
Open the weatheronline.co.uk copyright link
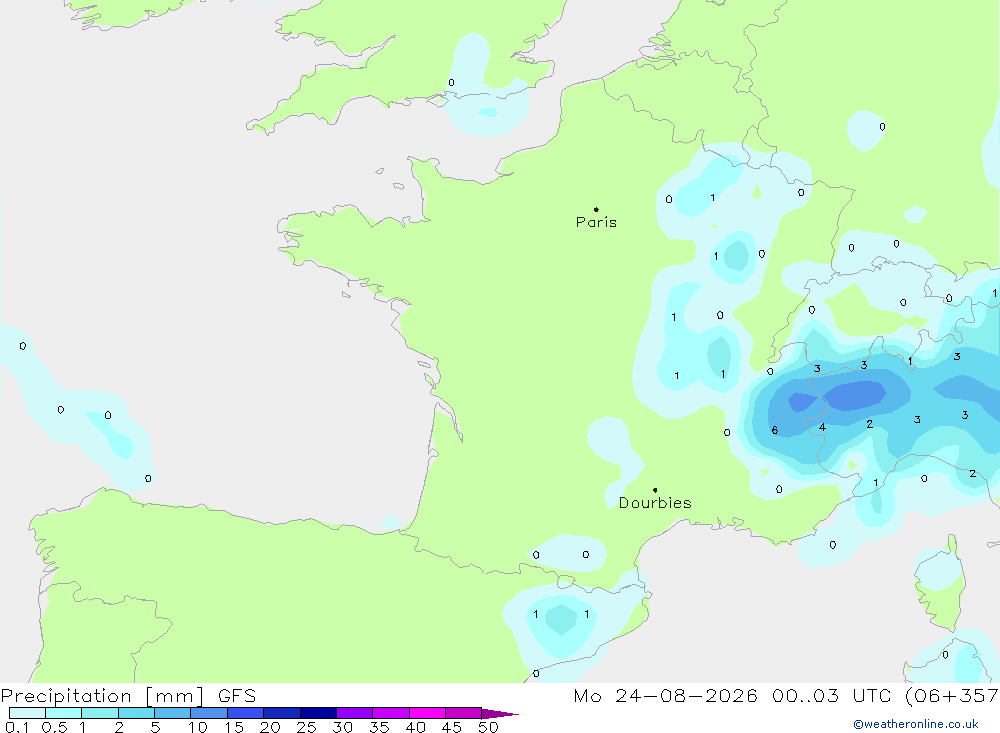[916, 724]
